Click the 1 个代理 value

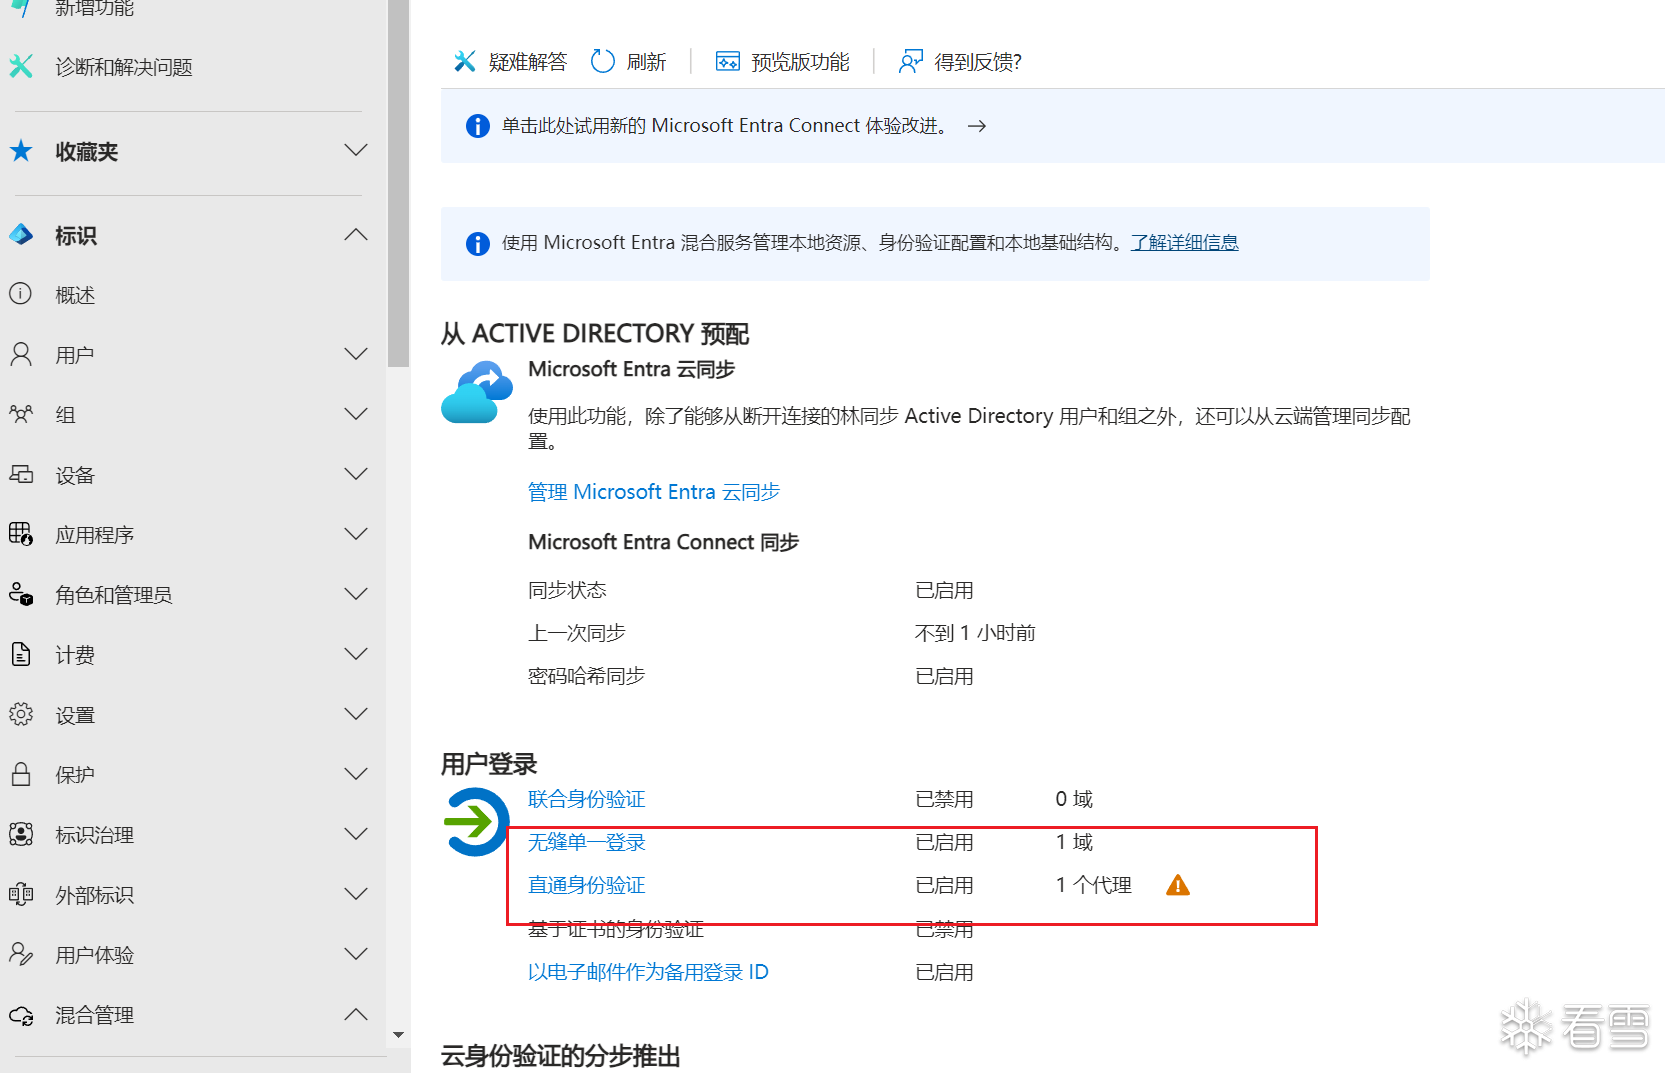click(1094, 885)
